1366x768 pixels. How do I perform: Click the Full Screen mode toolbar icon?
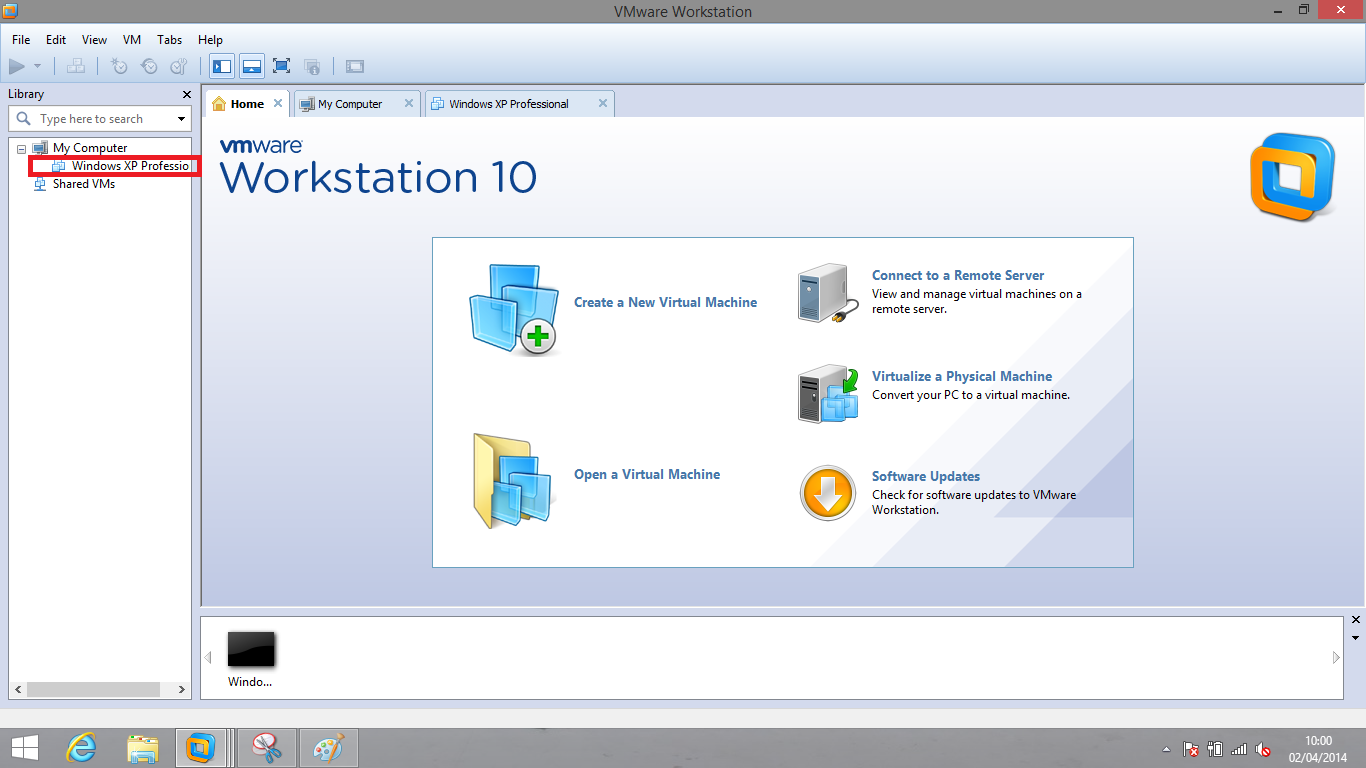[282, 67]
